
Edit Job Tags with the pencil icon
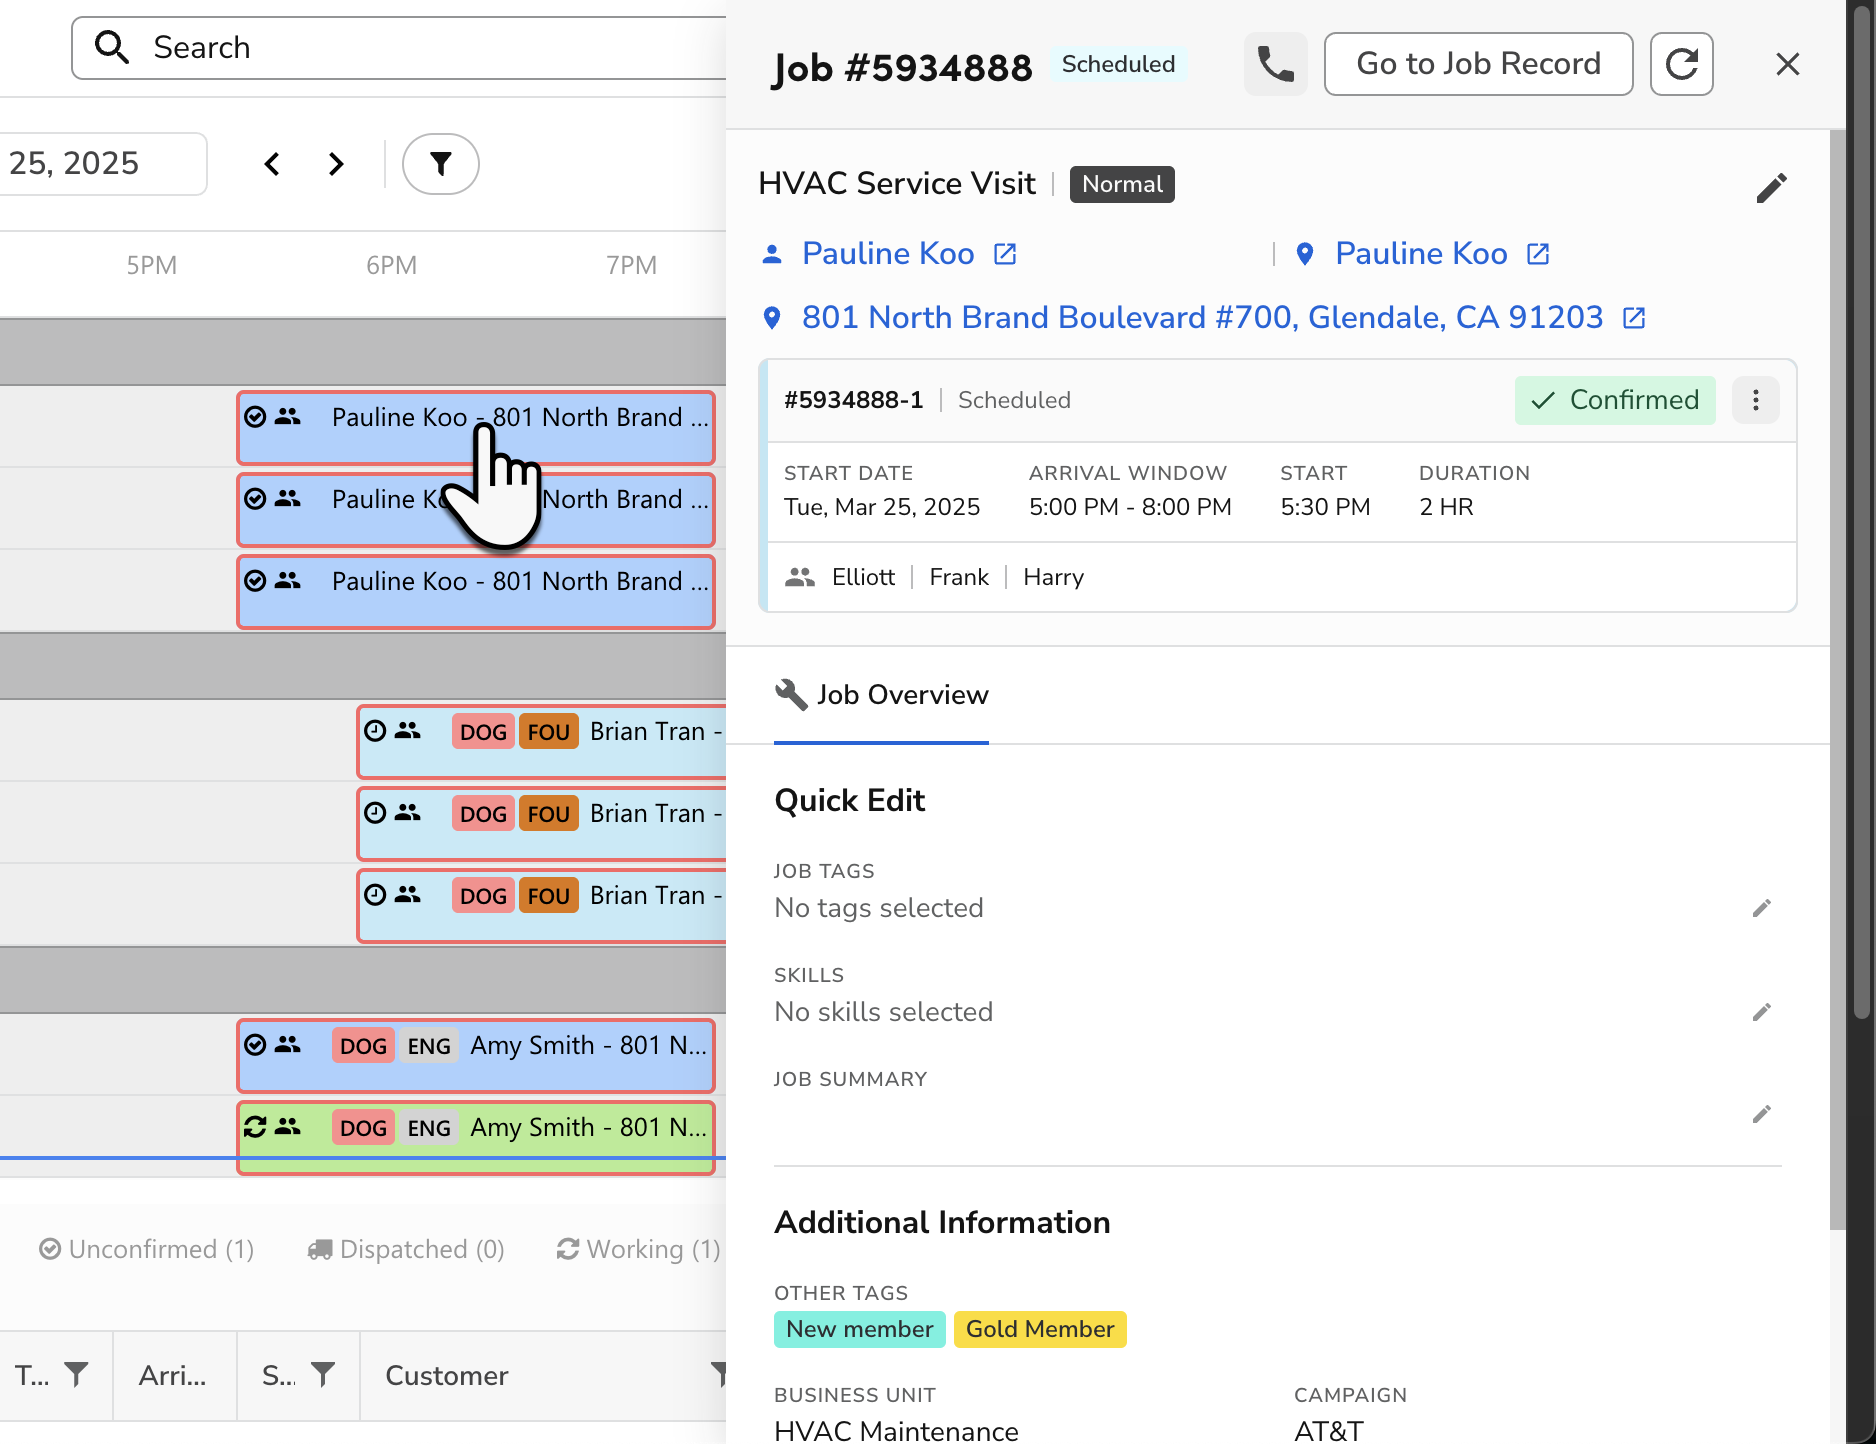[x=1762, y=908]
